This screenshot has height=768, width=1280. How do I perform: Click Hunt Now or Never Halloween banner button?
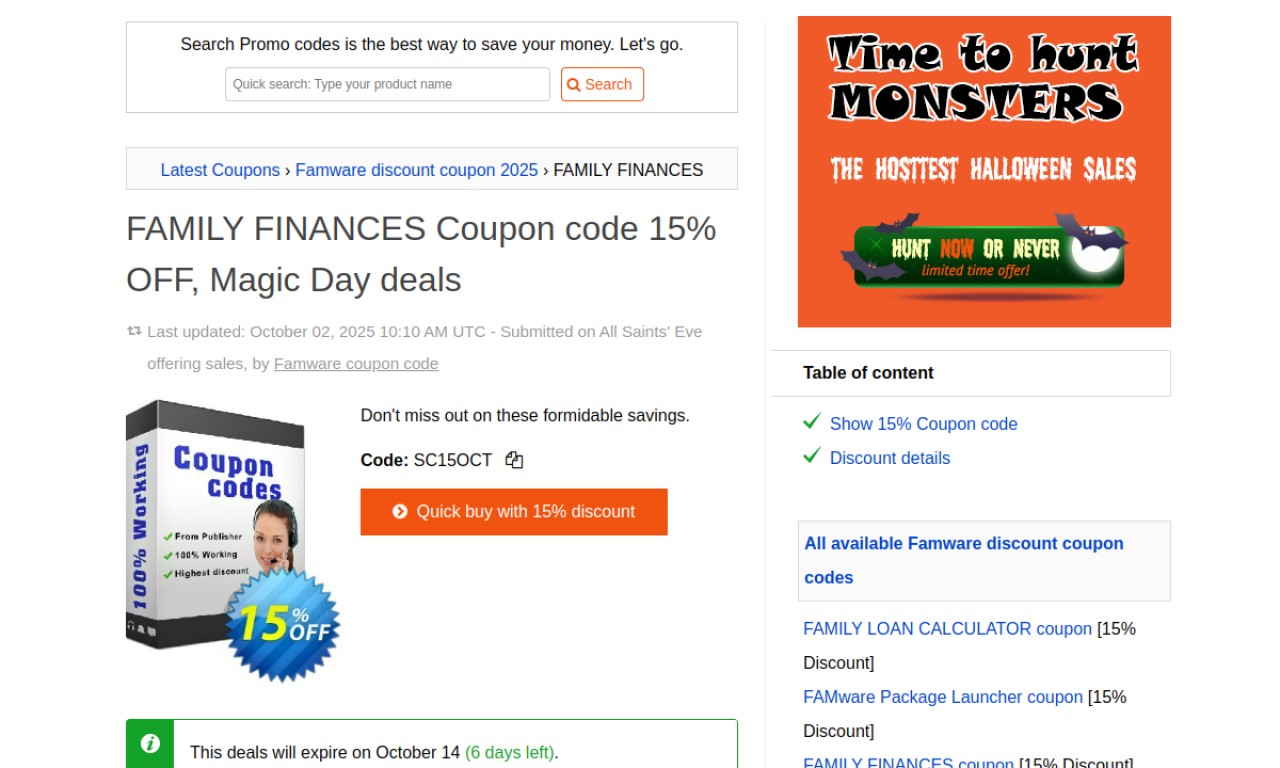pos(990,256)
